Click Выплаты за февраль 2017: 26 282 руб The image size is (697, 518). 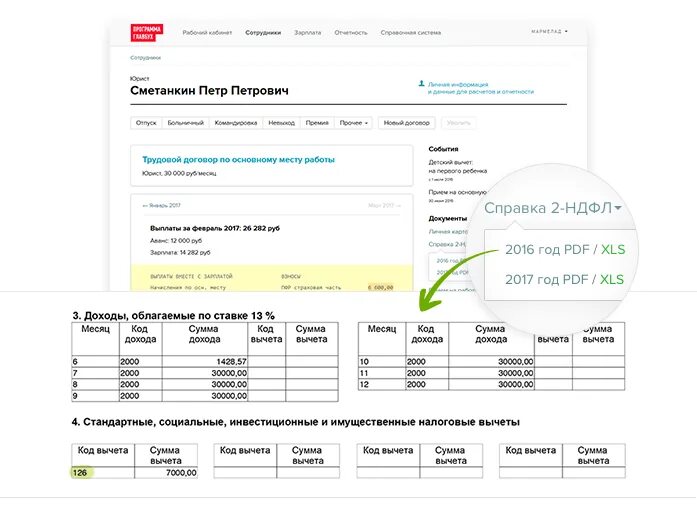215,228
